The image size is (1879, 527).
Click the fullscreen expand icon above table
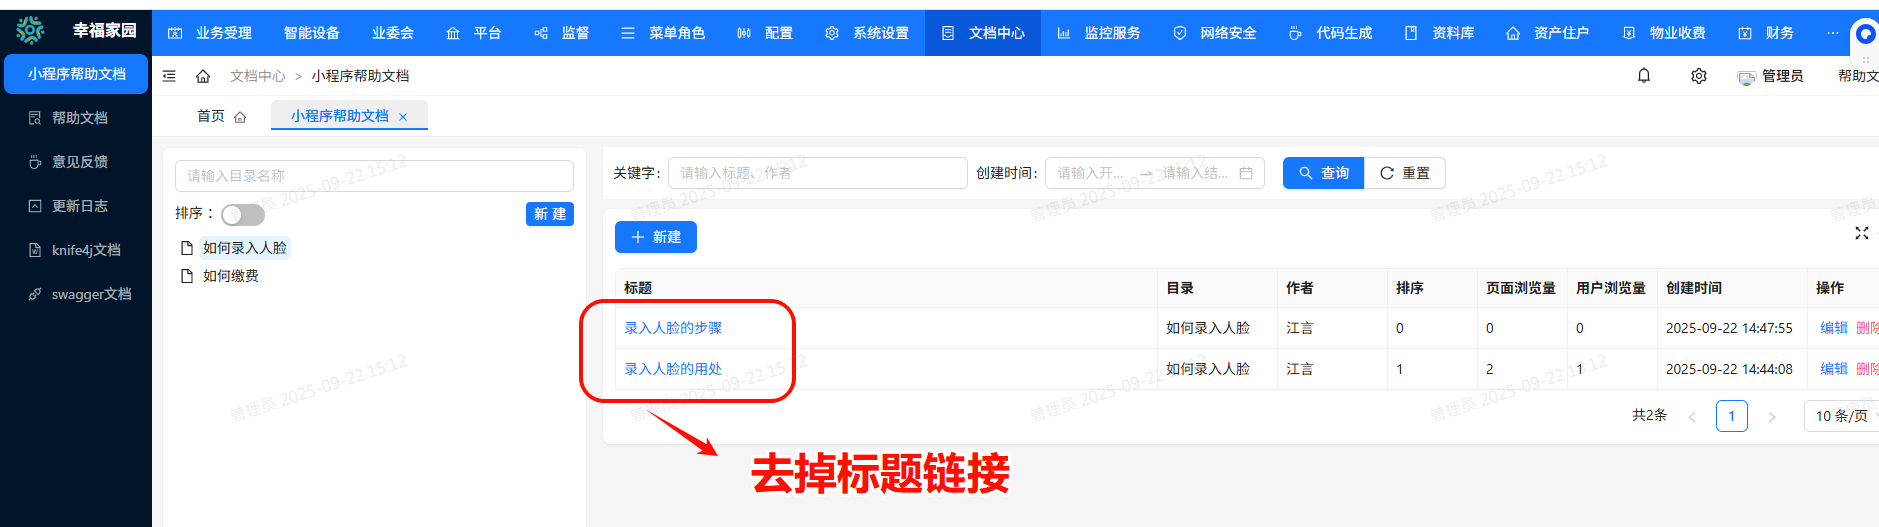[x=1861, y=233]
